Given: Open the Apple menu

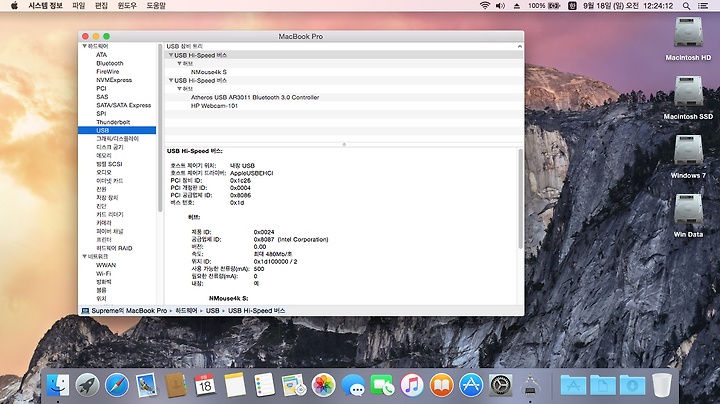Looking at the screenshot, I should coord(14,6).
